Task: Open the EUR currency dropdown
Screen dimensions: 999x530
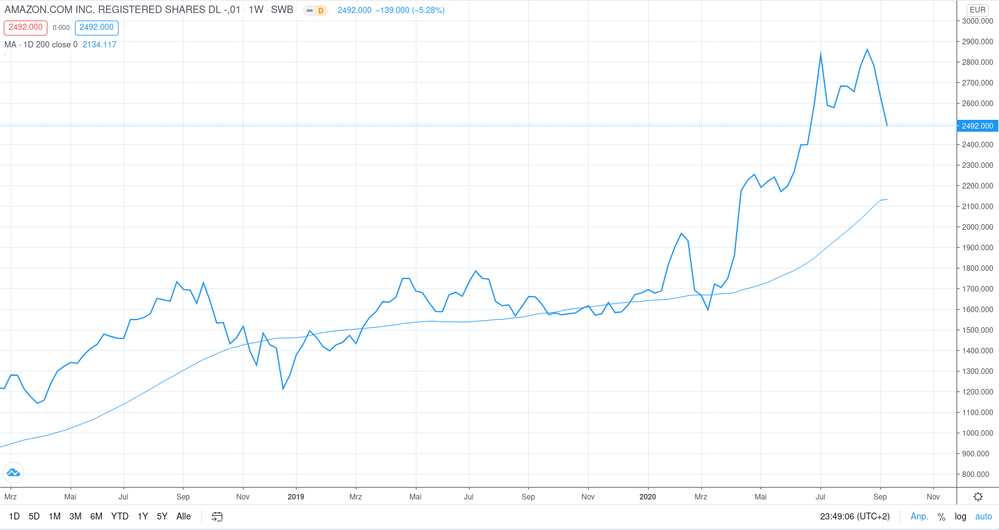Action: click(977, 10)
